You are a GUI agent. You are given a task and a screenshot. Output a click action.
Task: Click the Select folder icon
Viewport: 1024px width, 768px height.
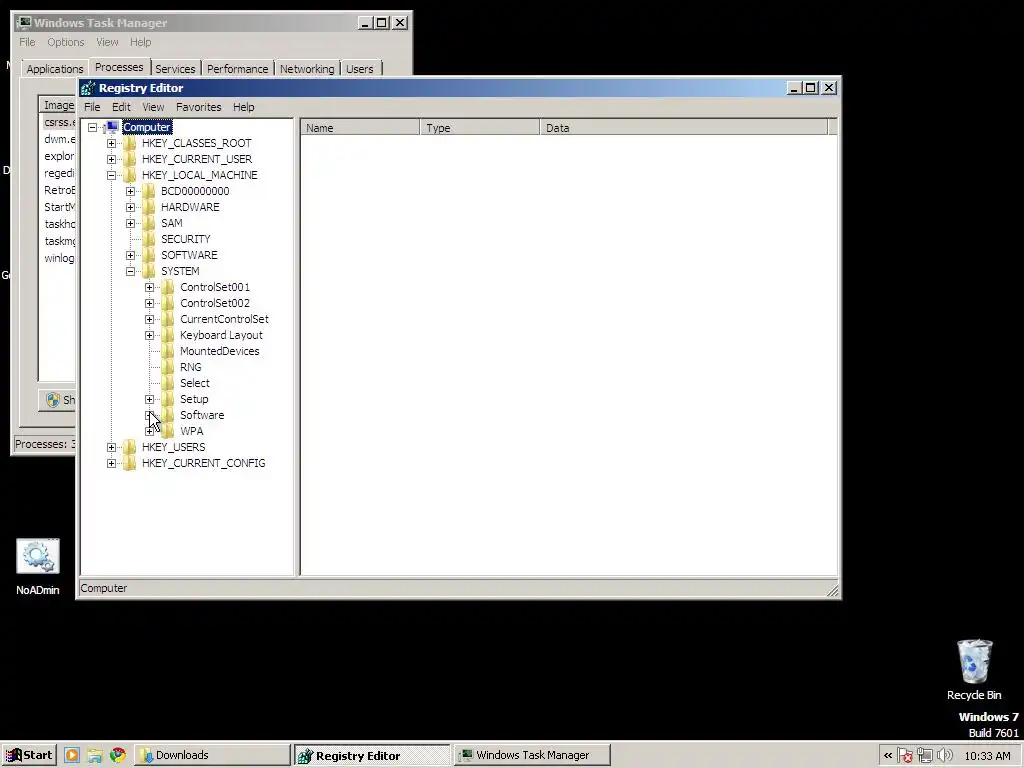click(x=168, y=383)
